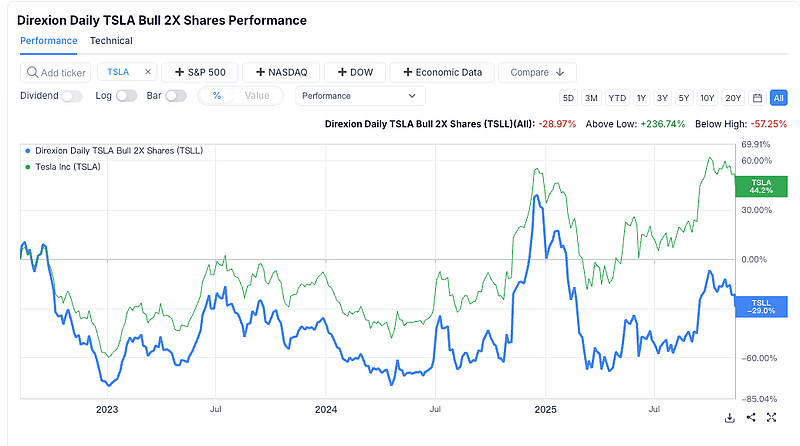
Task: Expand the Compare dropdown
Action: [537, 72]
